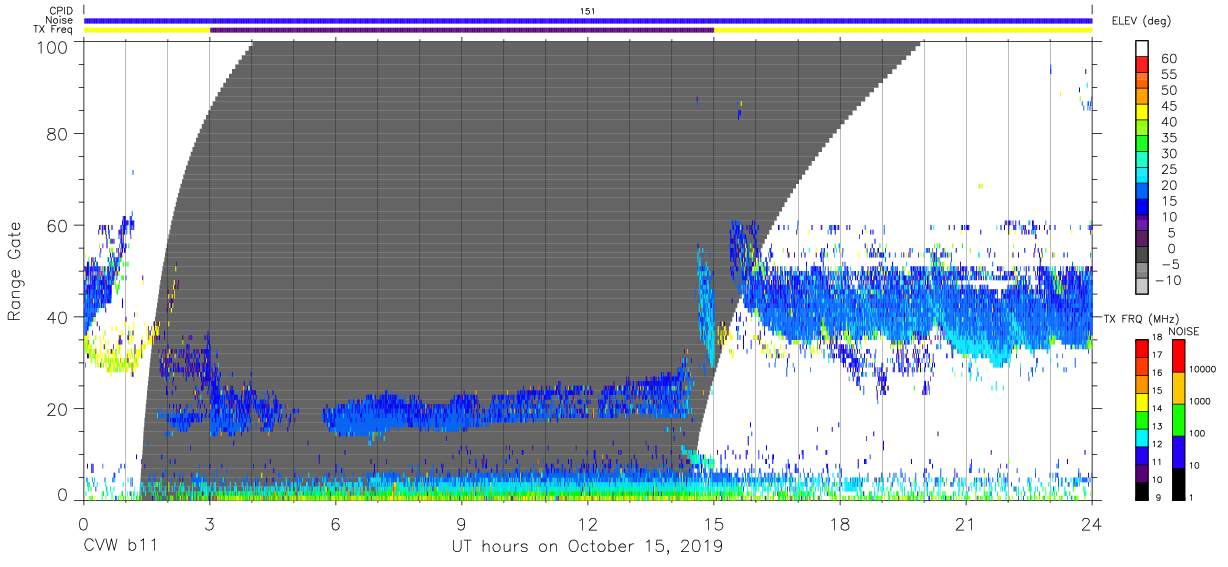Image resolution: width=1228 pixels, height=567 pixels.
Task: Click the ELEV (deg) colorbar title
Action: click(1139, 22)
